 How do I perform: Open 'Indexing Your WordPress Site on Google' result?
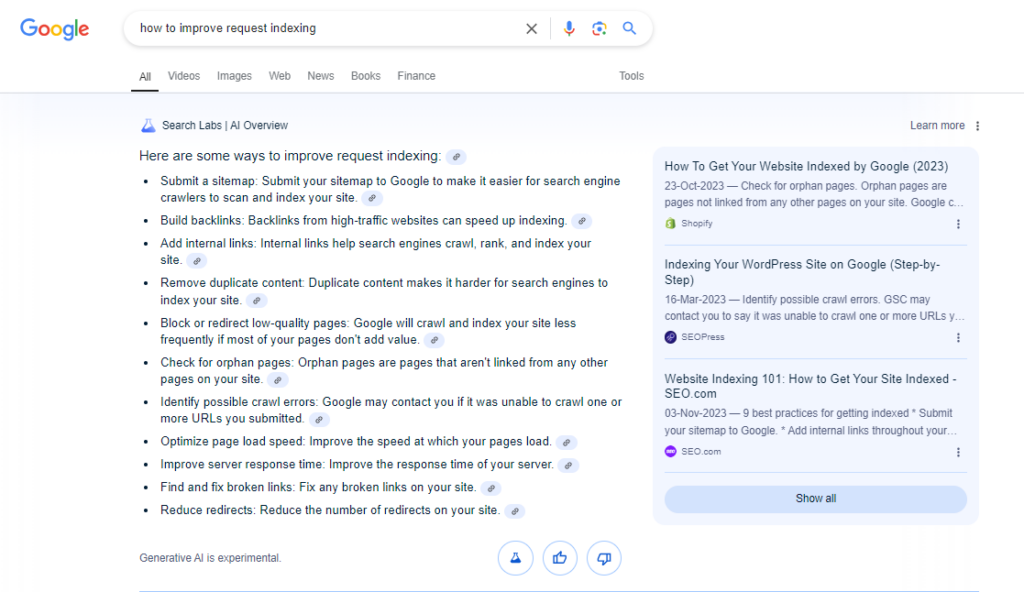point(802,272)
